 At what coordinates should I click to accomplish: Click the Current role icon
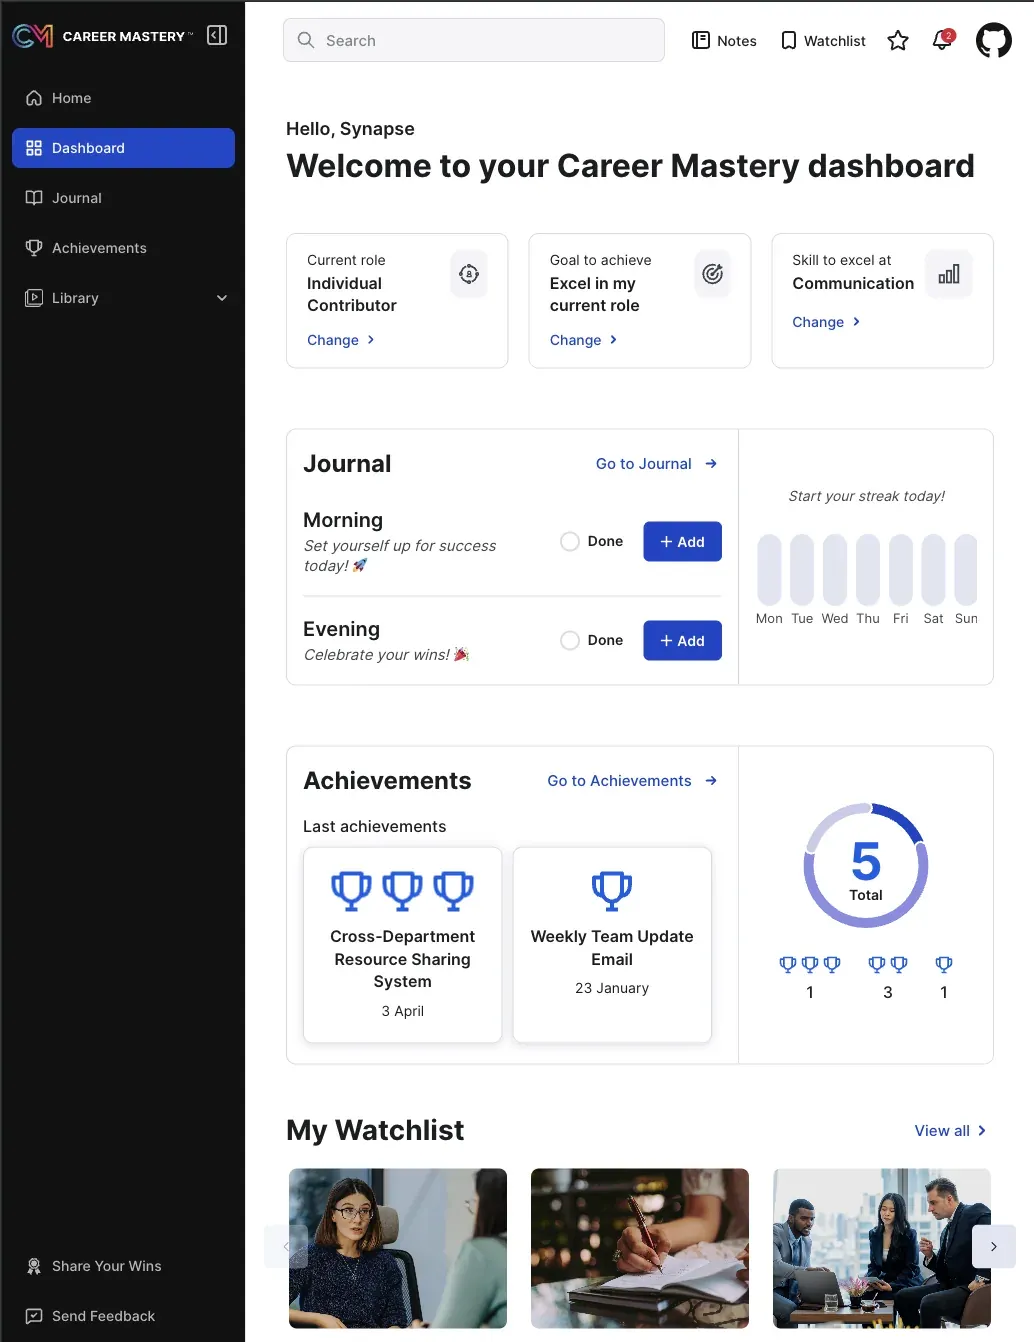[469, 274]
